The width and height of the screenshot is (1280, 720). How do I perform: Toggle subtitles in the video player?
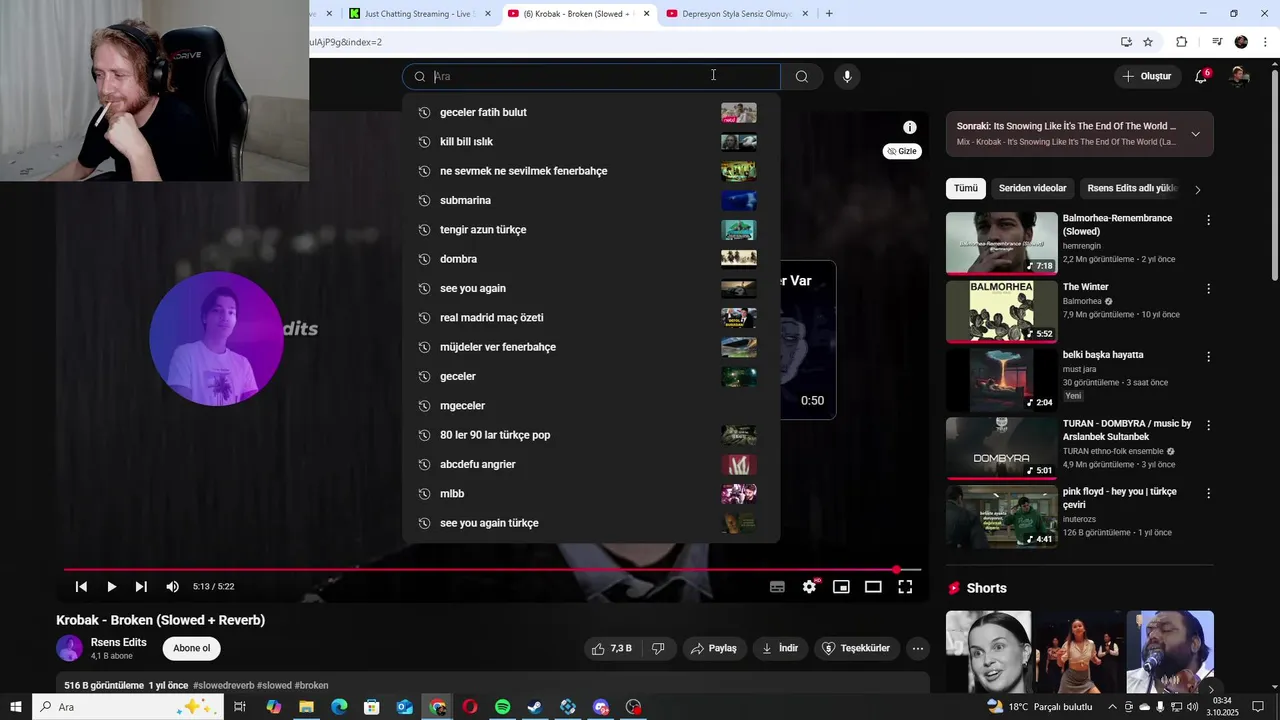click(777, 587)
